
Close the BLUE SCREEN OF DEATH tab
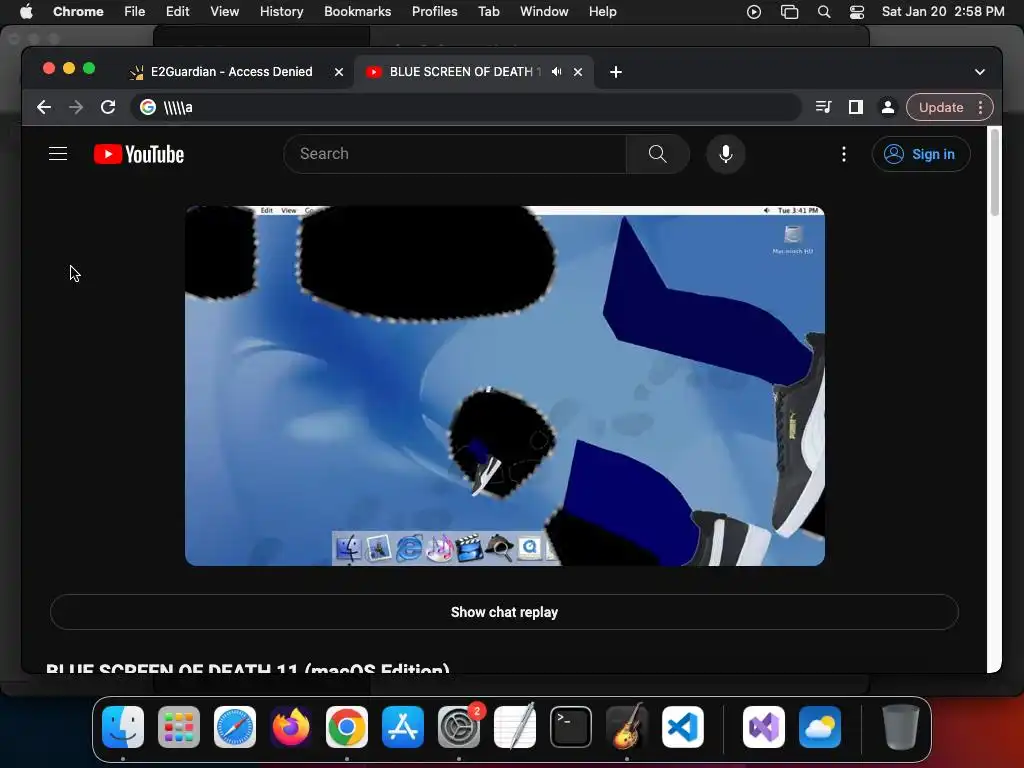coord(578,72)
